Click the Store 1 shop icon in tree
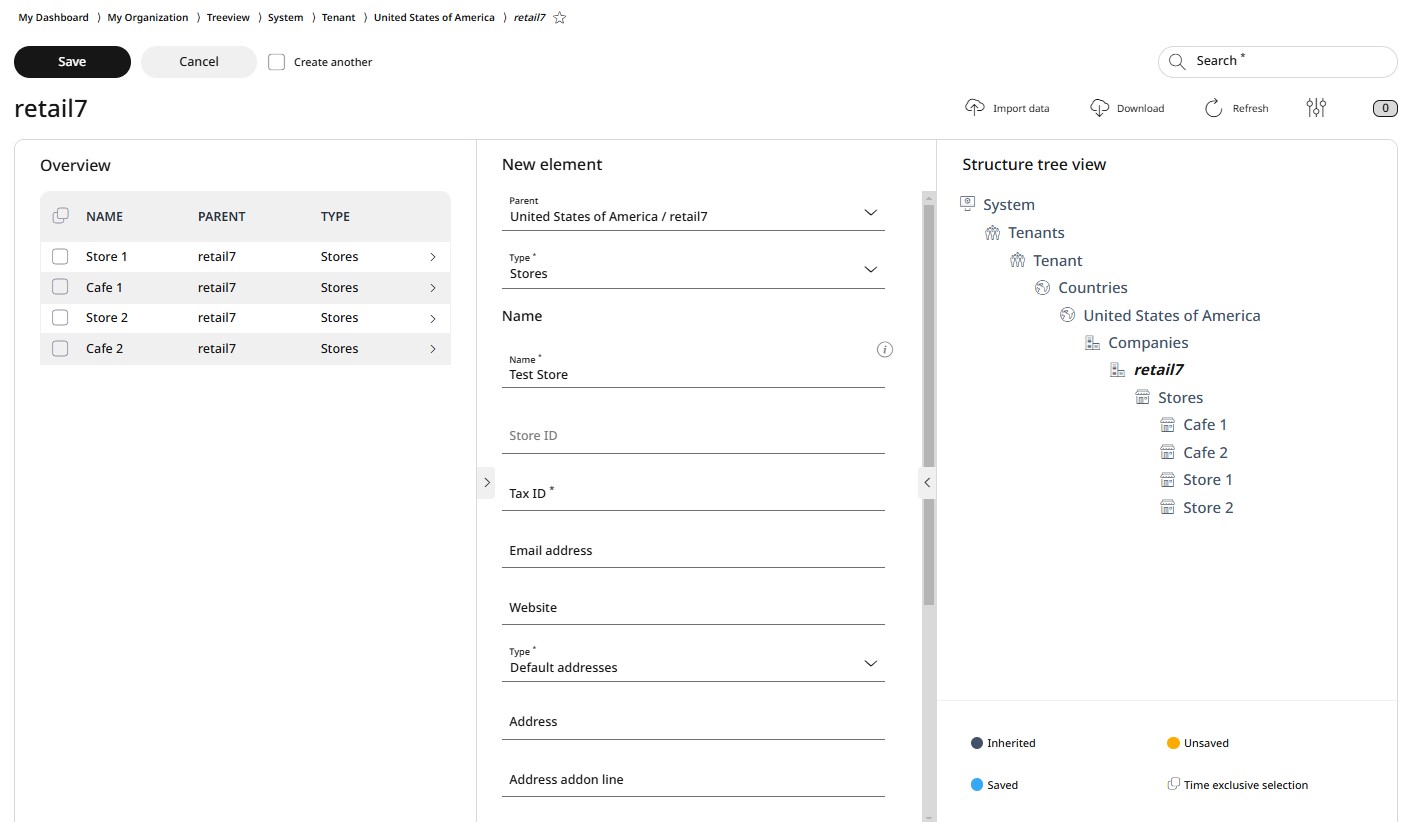This screenshot has width=1407, height=822. click(x=1167, y=480)
